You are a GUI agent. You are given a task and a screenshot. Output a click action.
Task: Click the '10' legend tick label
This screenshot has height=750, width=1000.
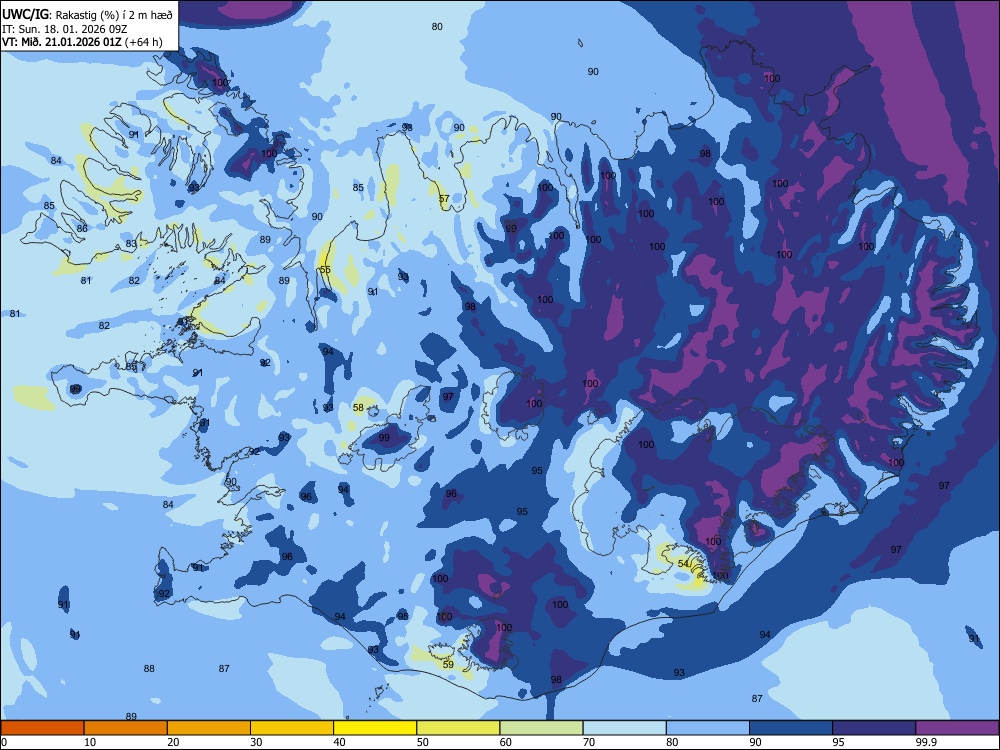coord(90,742)
